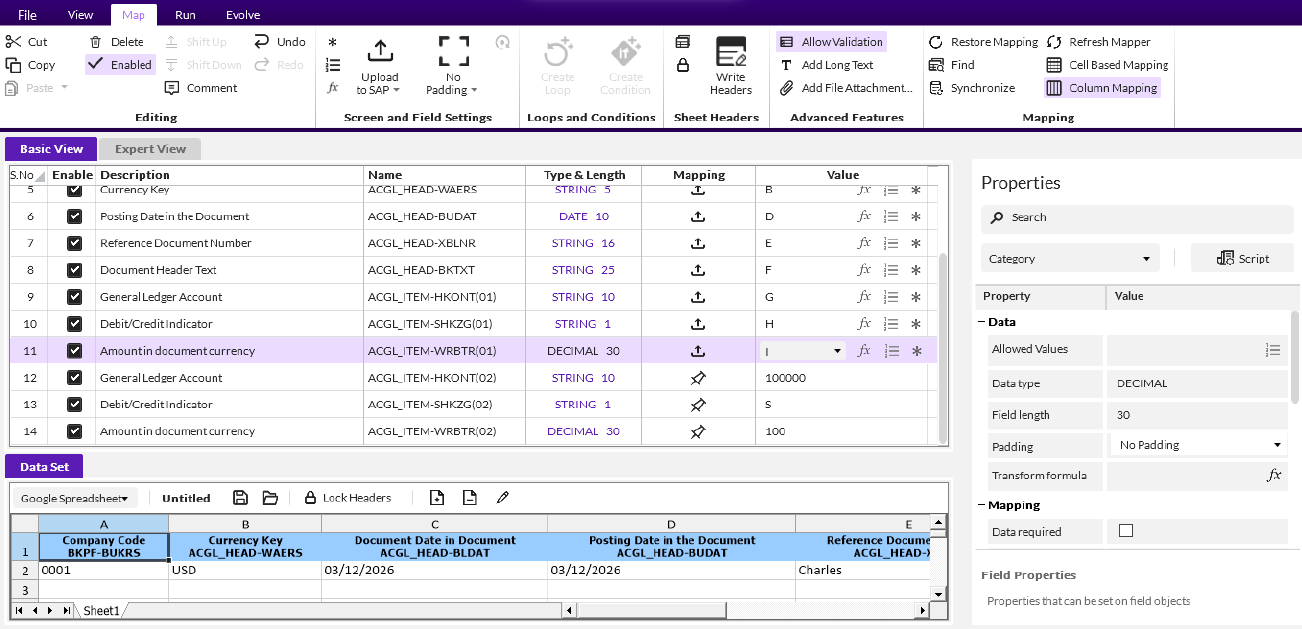Click the sheet icon above the Sheet Headers lock

(683, 42)
